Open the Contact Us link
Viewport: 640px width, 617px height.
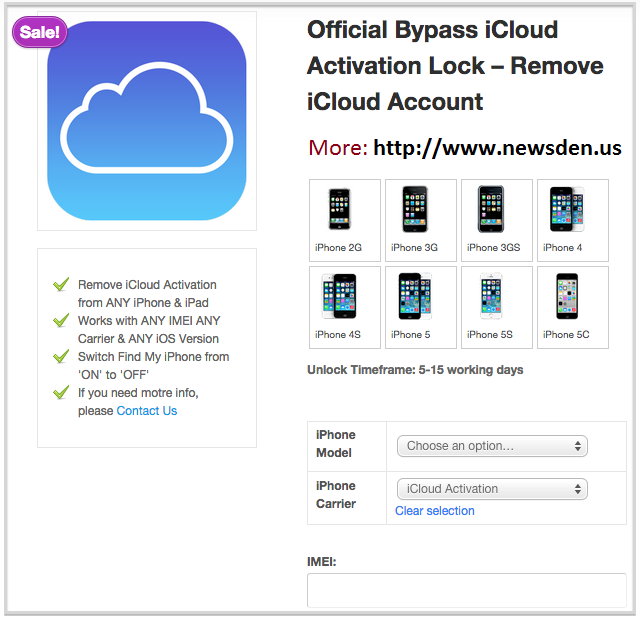(x=147, y=411)
